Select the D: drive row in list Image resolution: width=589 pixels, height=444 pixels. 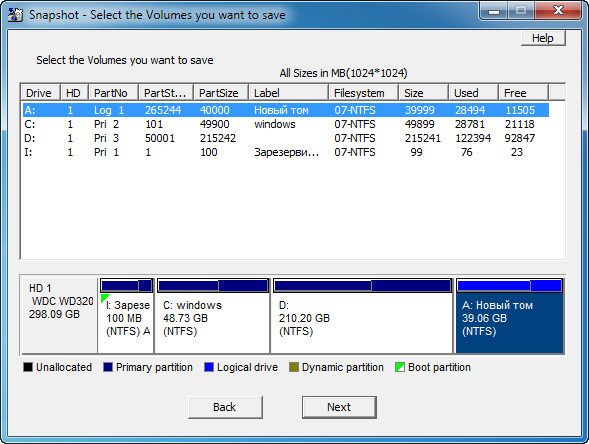point(285,138)
